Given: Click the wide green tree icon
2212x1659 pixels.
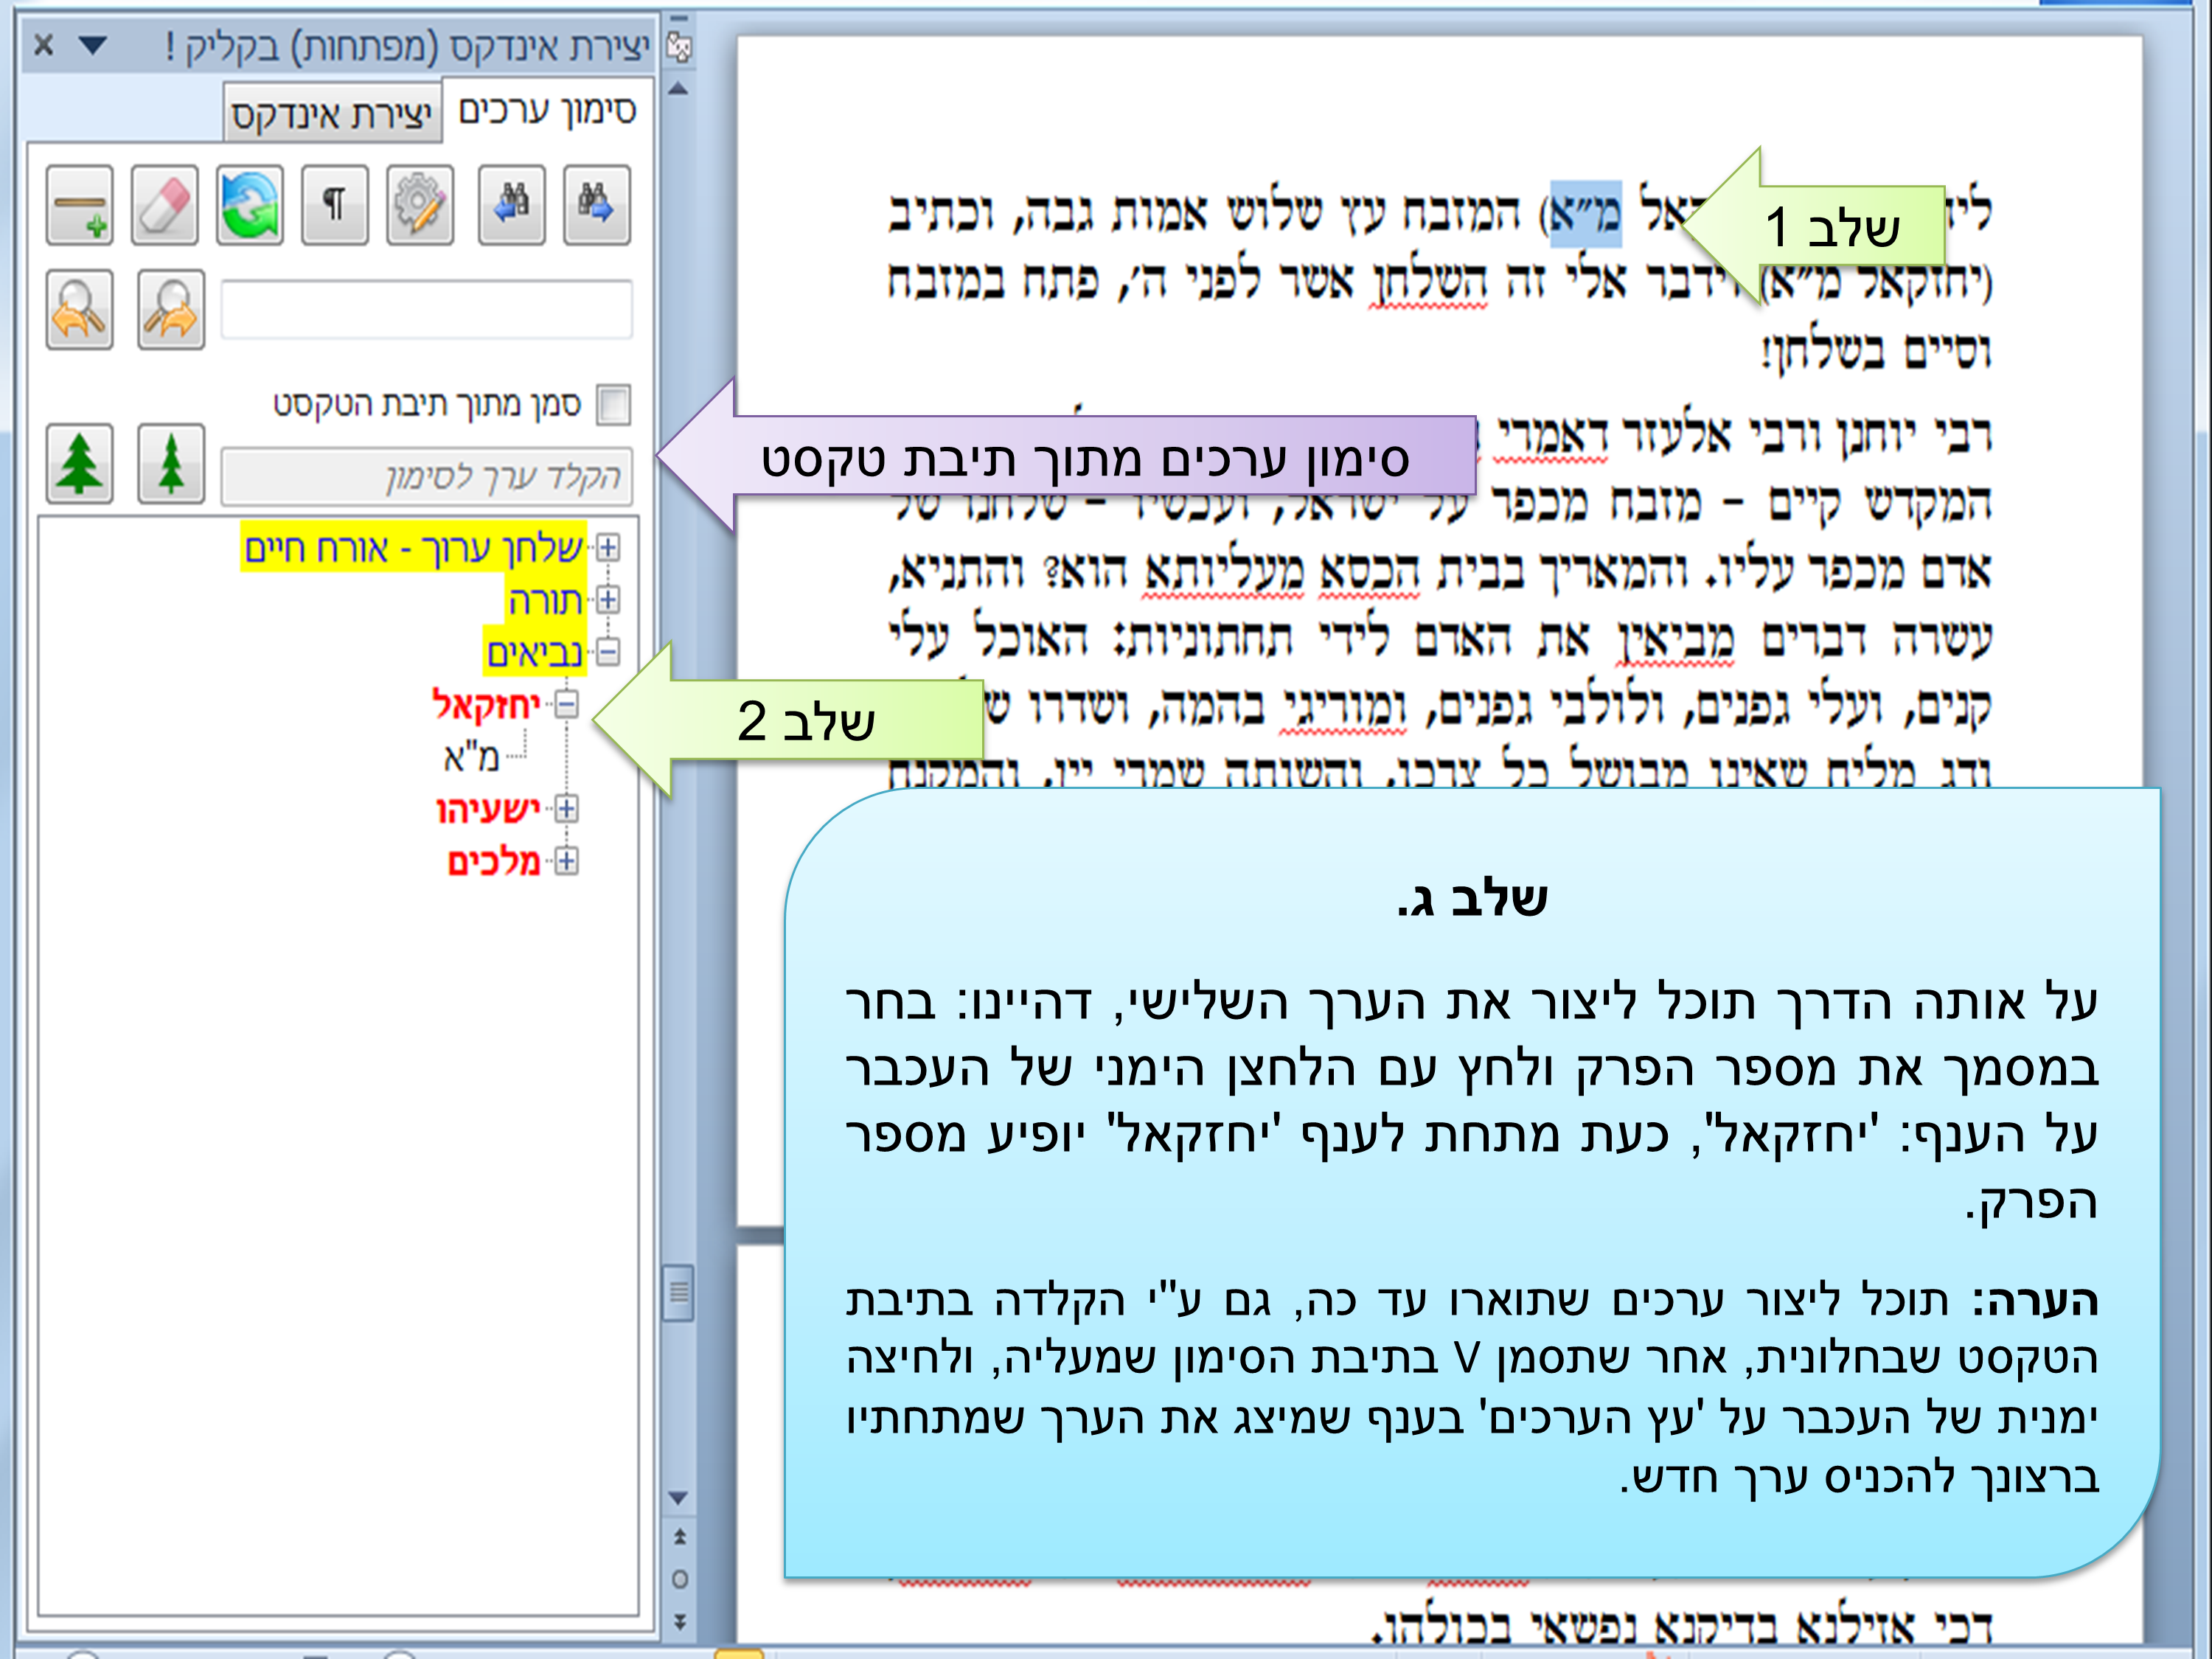Looking at the screenshot, I should (79, 463).
